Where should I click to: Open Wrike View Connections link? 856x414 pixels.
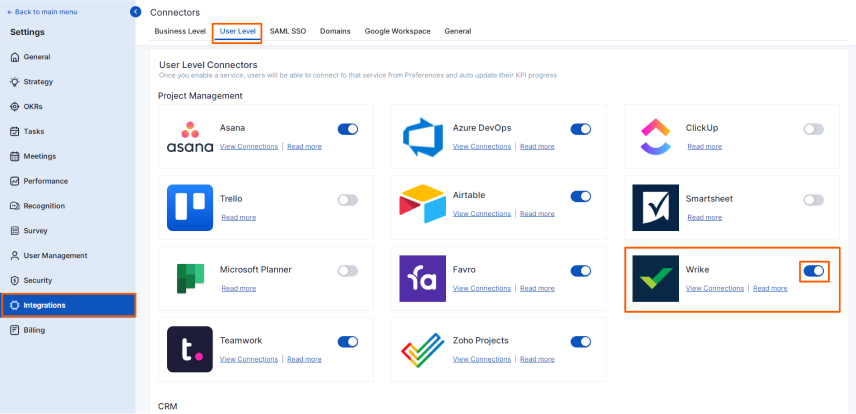715,288
